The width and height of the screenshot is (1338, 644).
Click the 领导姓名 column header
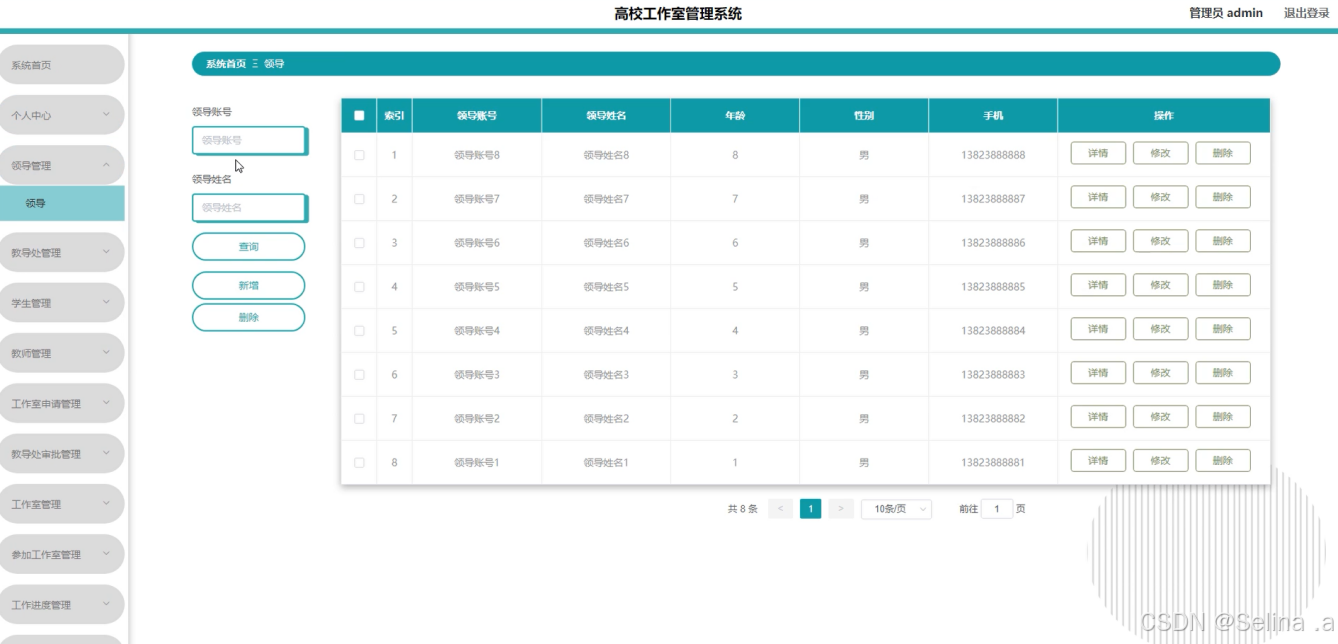click(606, 116)
